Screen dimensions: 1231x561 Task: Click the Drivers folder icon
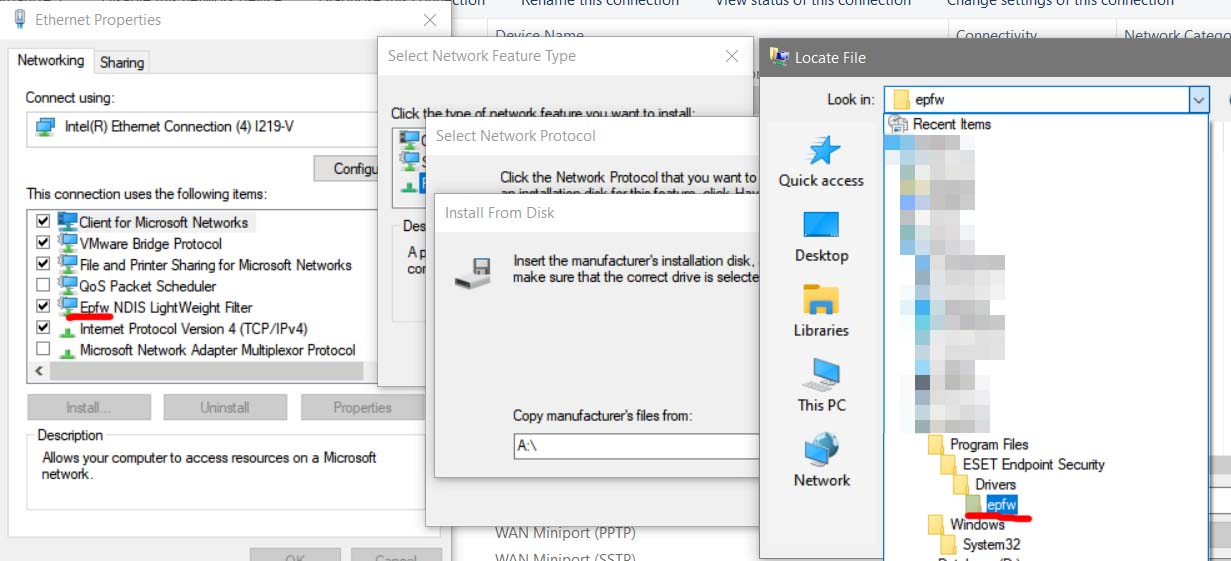coord(961,484)
